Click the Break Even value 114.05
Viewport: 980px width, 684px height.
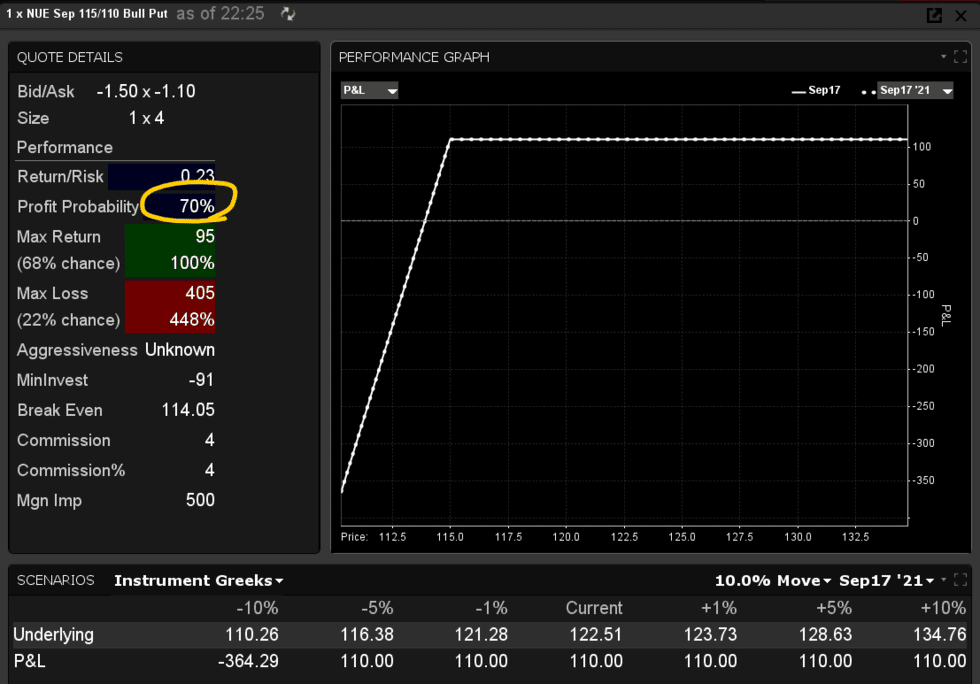(x=188, y=410)
